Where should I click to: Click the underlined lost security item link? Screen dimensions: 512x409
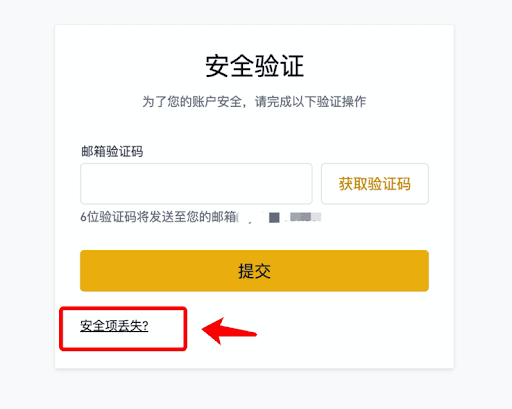tap(114, 326)
